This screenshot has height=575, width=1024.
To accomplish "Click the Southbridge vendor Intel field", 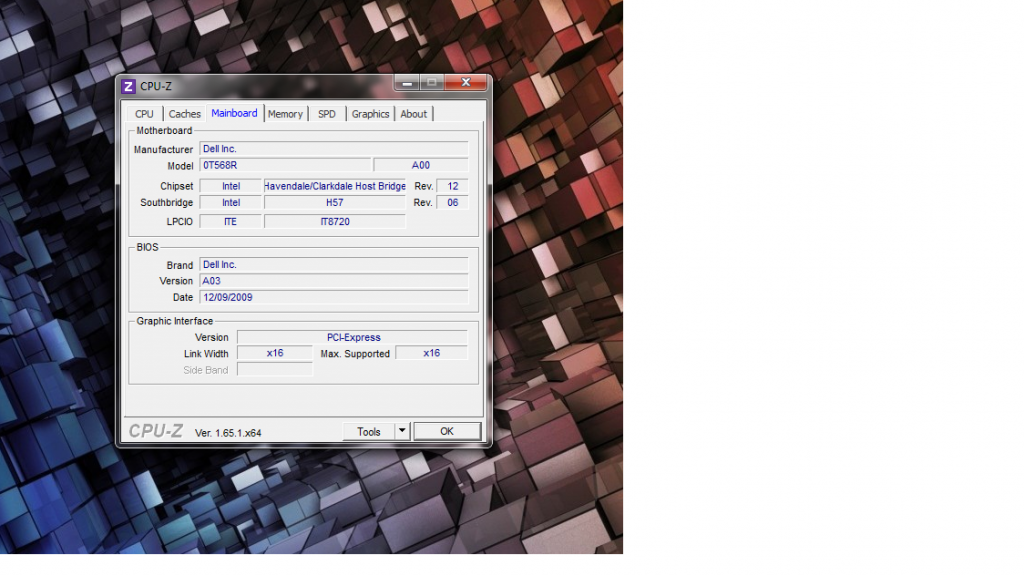I will point(231,203).
